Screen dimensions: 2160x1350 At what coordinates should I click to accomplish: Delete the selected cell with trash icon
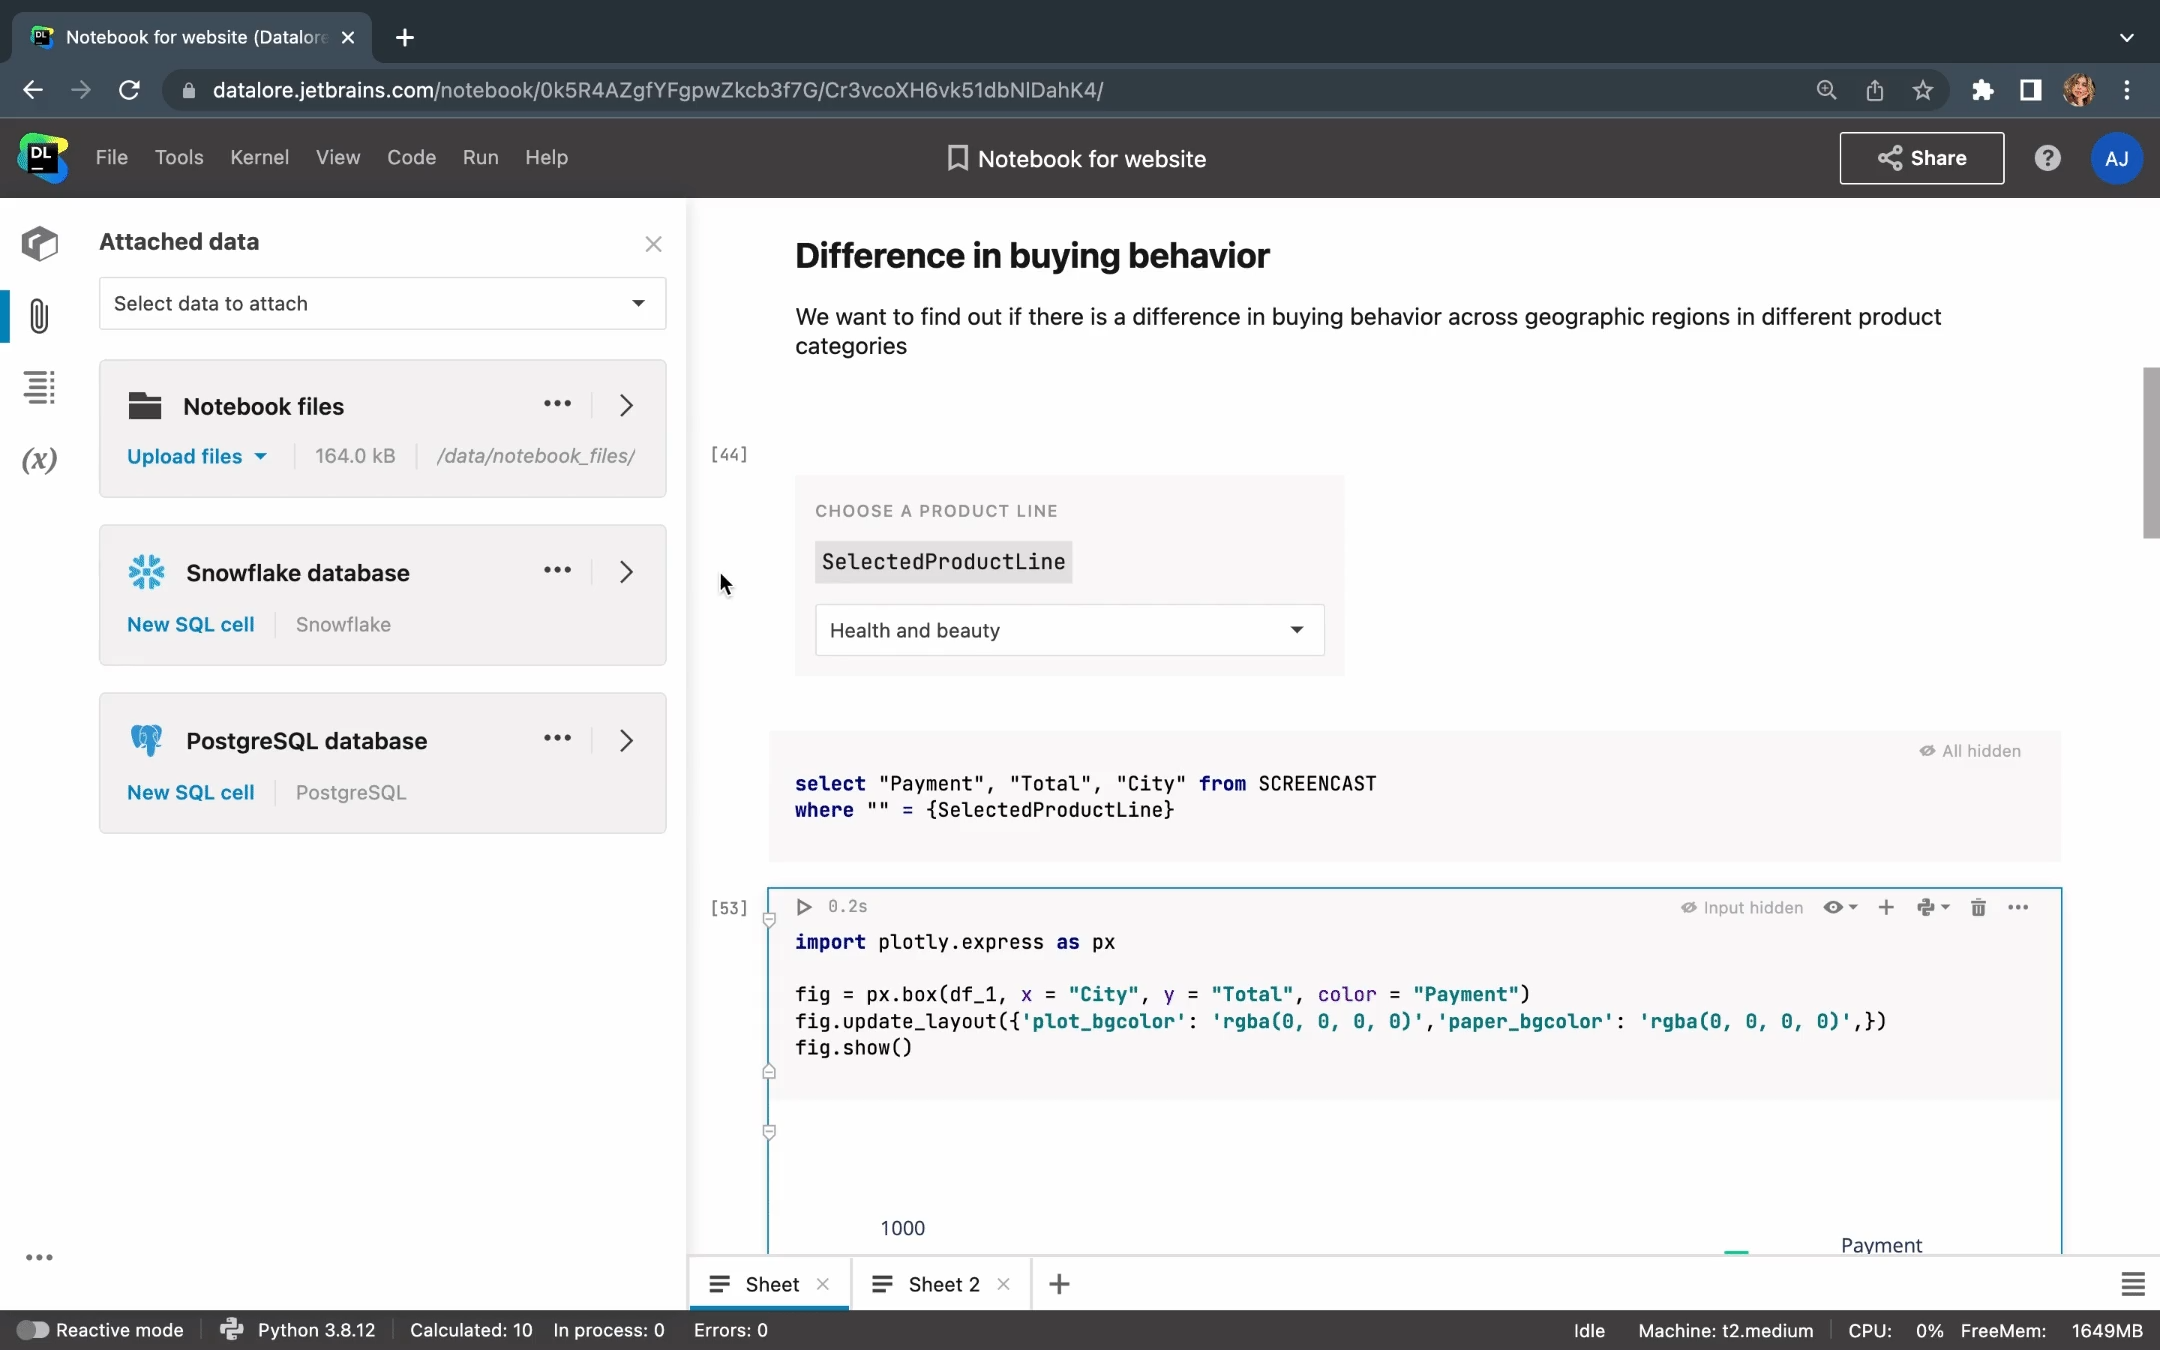[1977, 907]
